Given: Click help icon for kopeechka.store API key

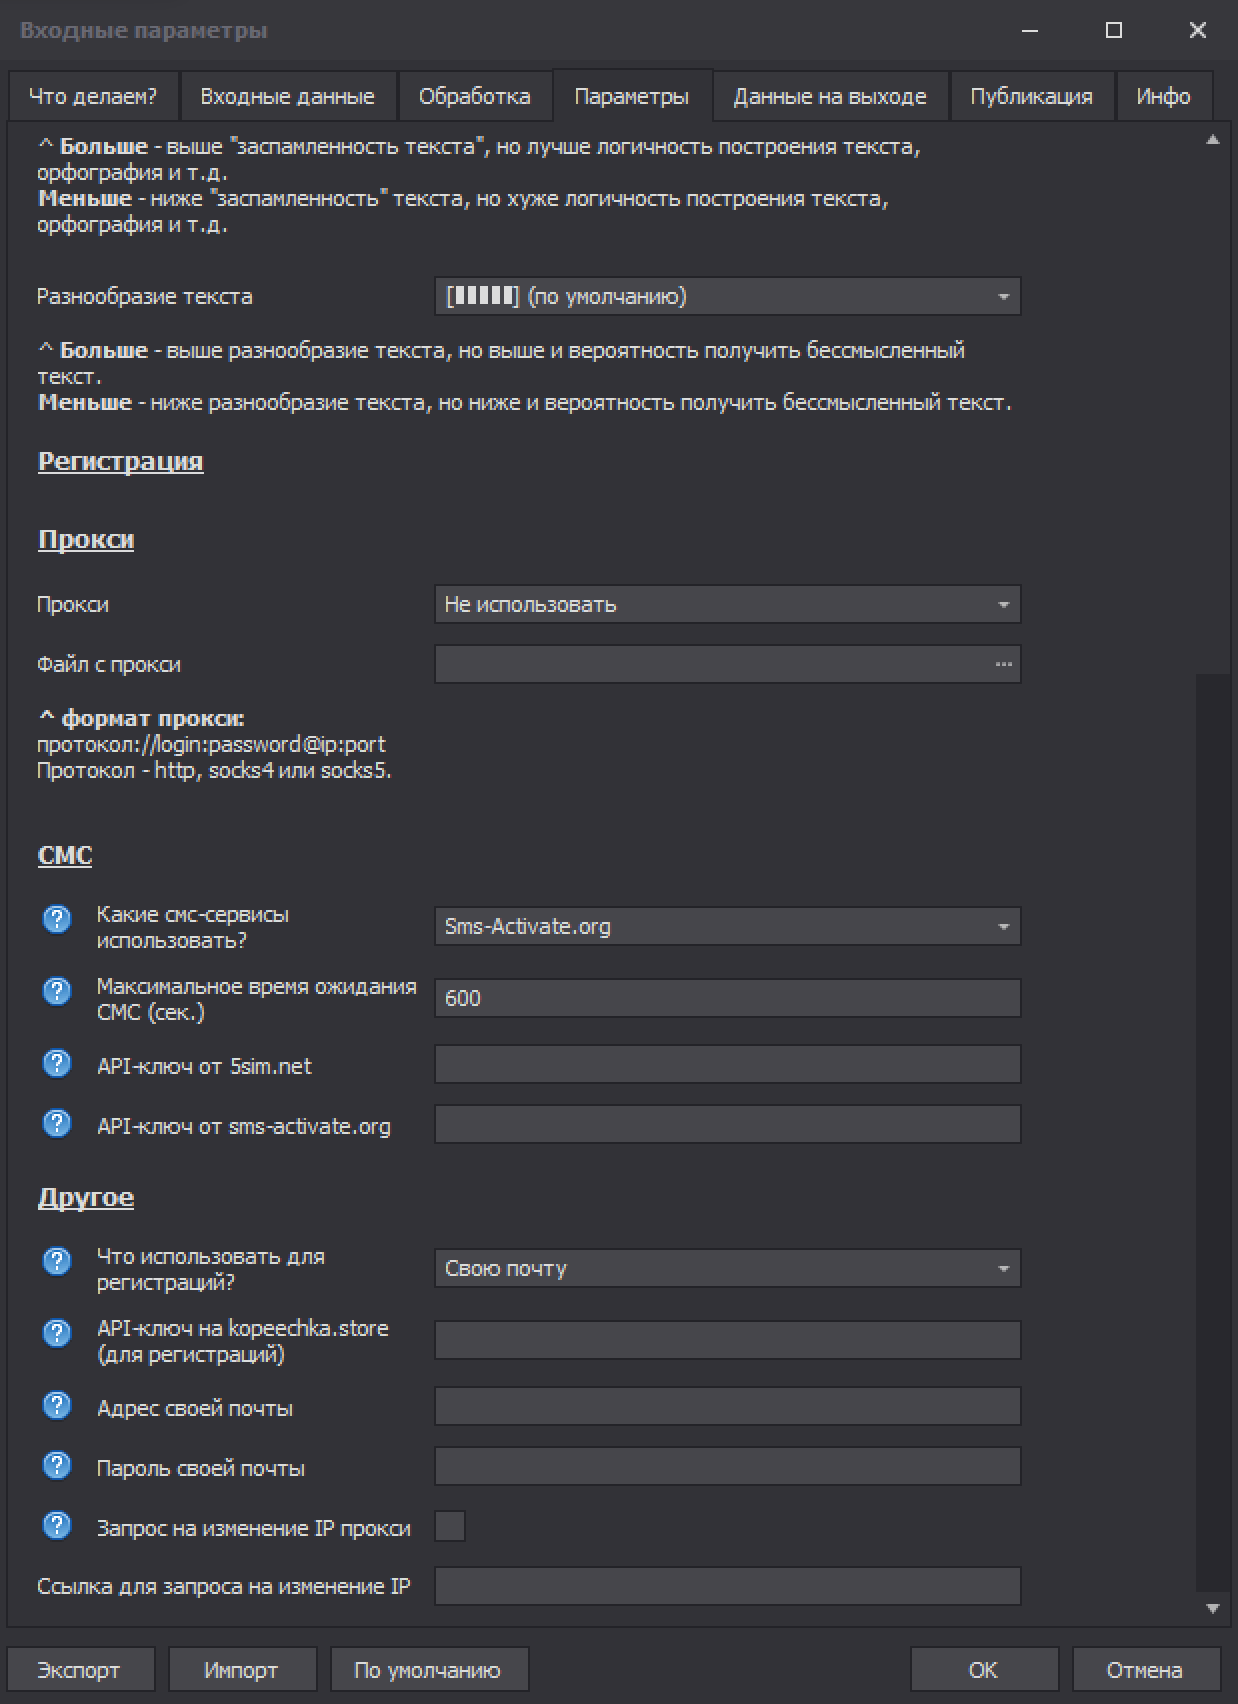Looking at the screenshot, I should click(x=57, y=1333).
